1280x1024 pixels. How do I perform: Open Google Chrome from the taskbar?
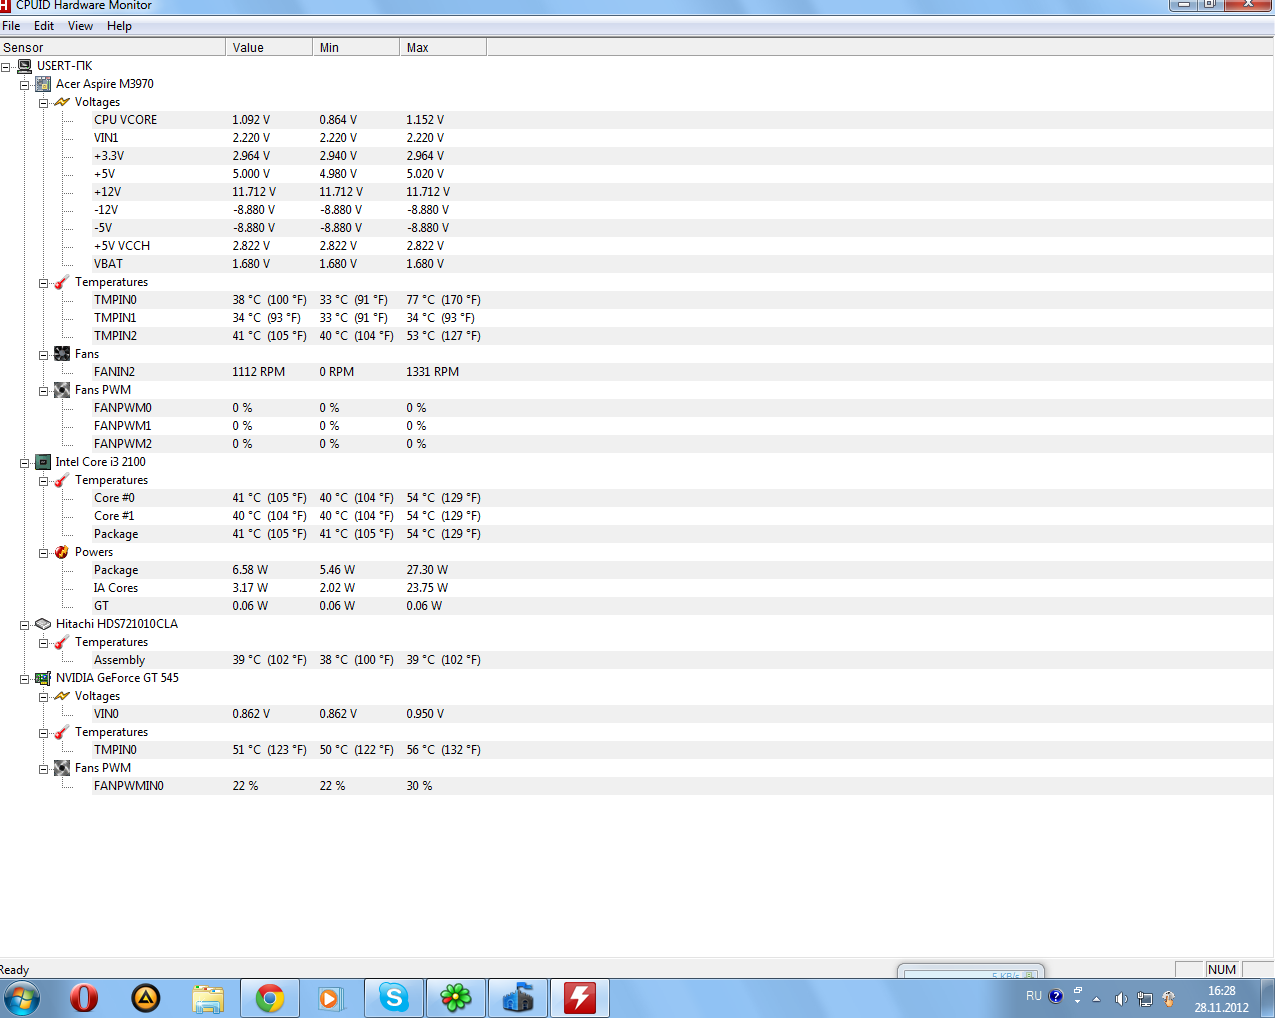[x=270, y=998]
